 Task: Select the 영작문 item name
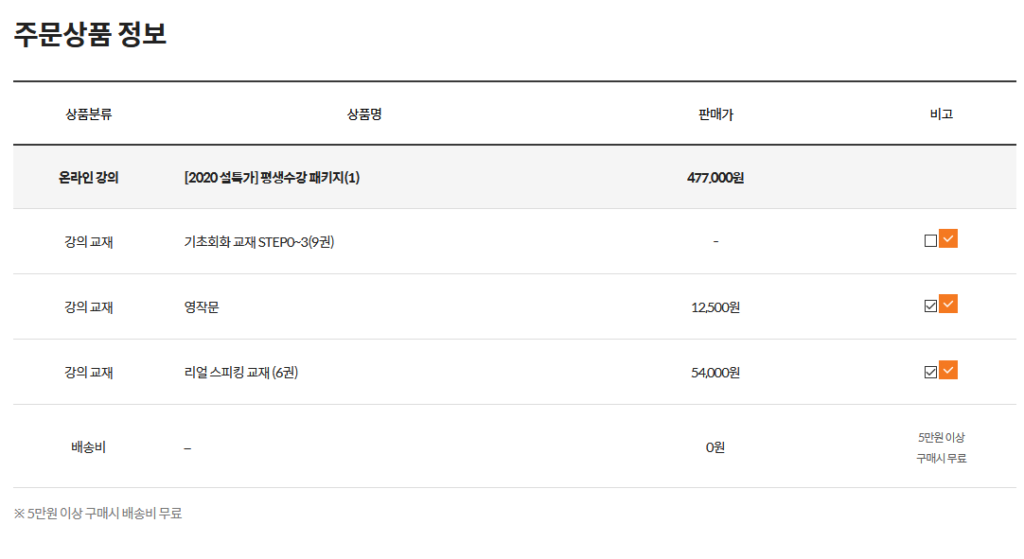tap(201, 307)
